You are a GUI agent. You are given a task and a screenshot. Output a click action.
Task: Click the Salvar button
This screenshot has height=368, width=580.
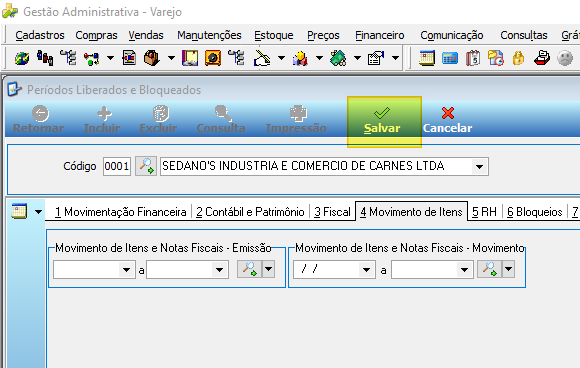382,121
